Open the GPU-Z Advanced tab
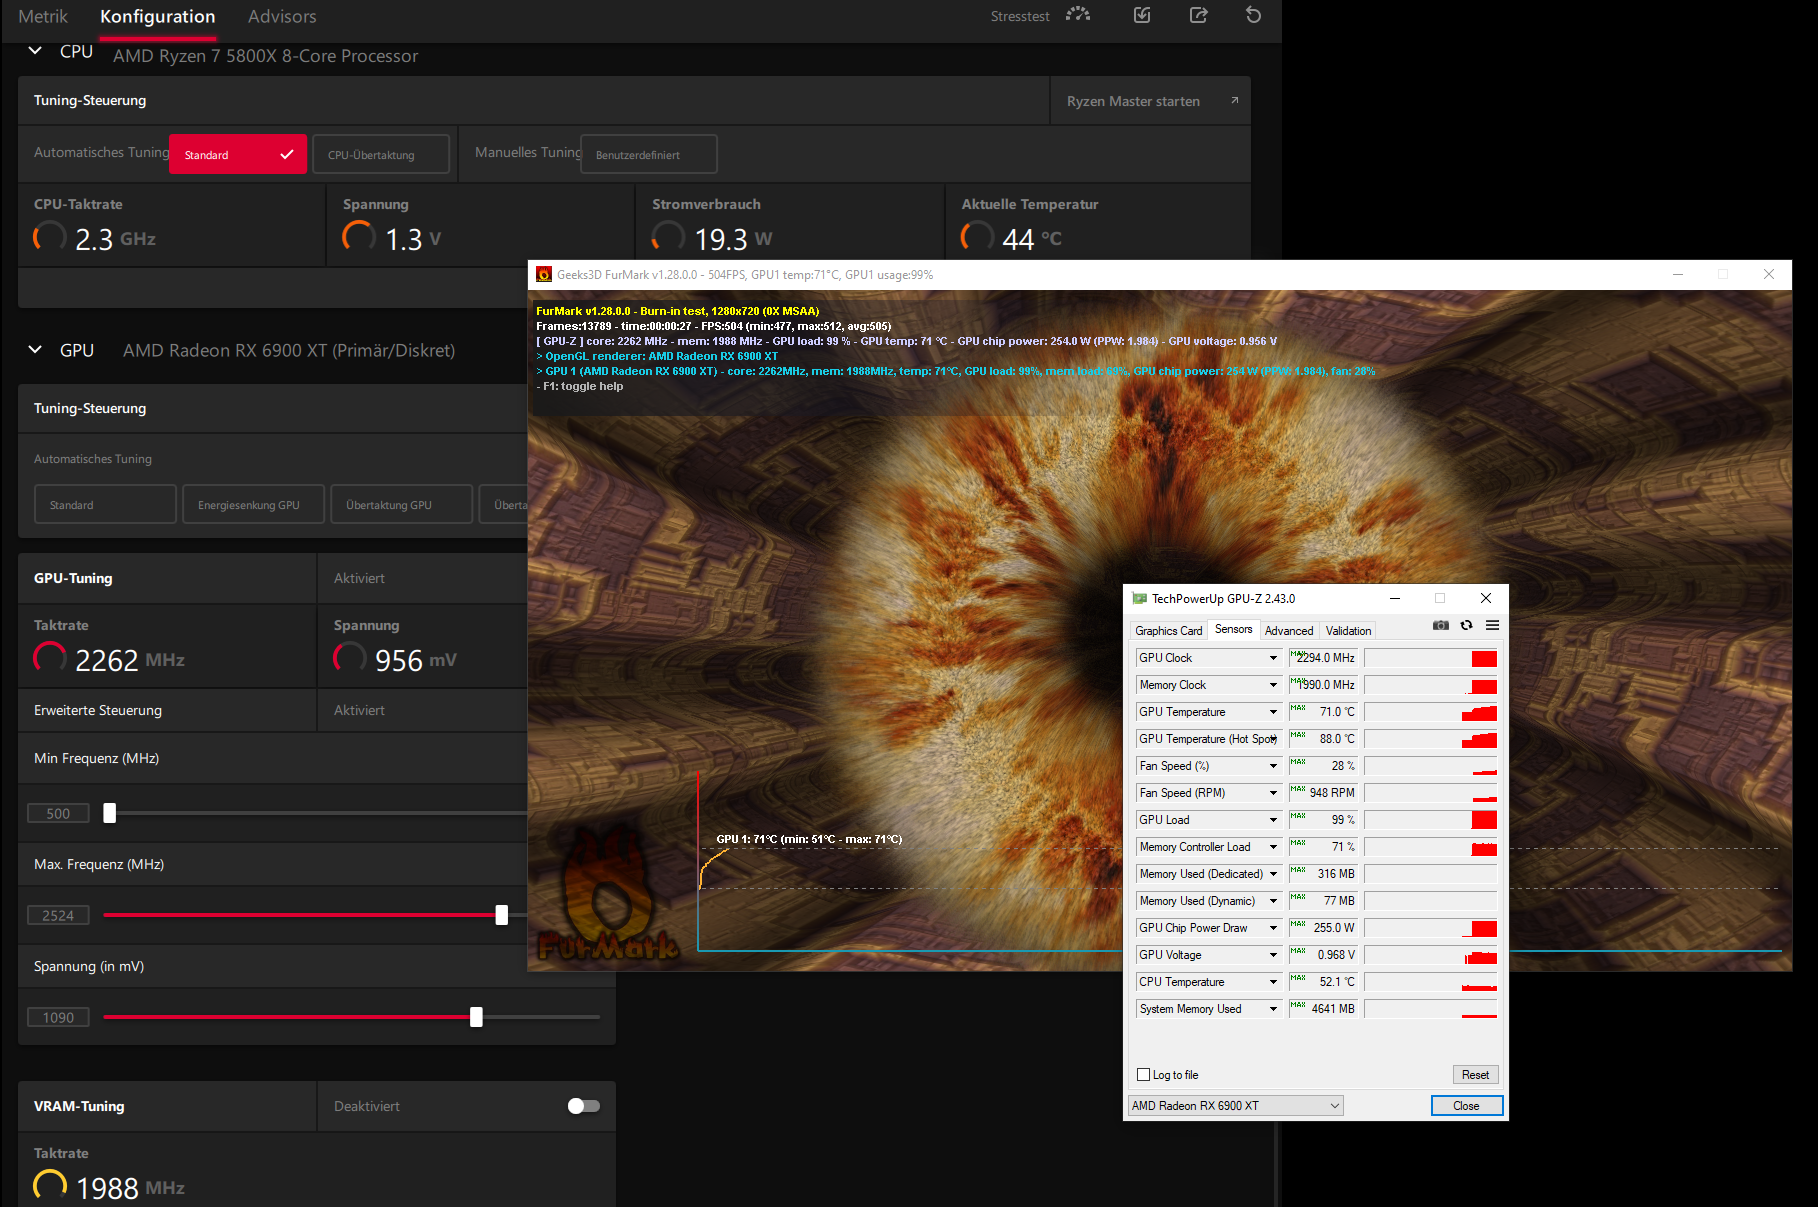Viewport: 1818px width, 1207px height. click(x=1289, y=630)
